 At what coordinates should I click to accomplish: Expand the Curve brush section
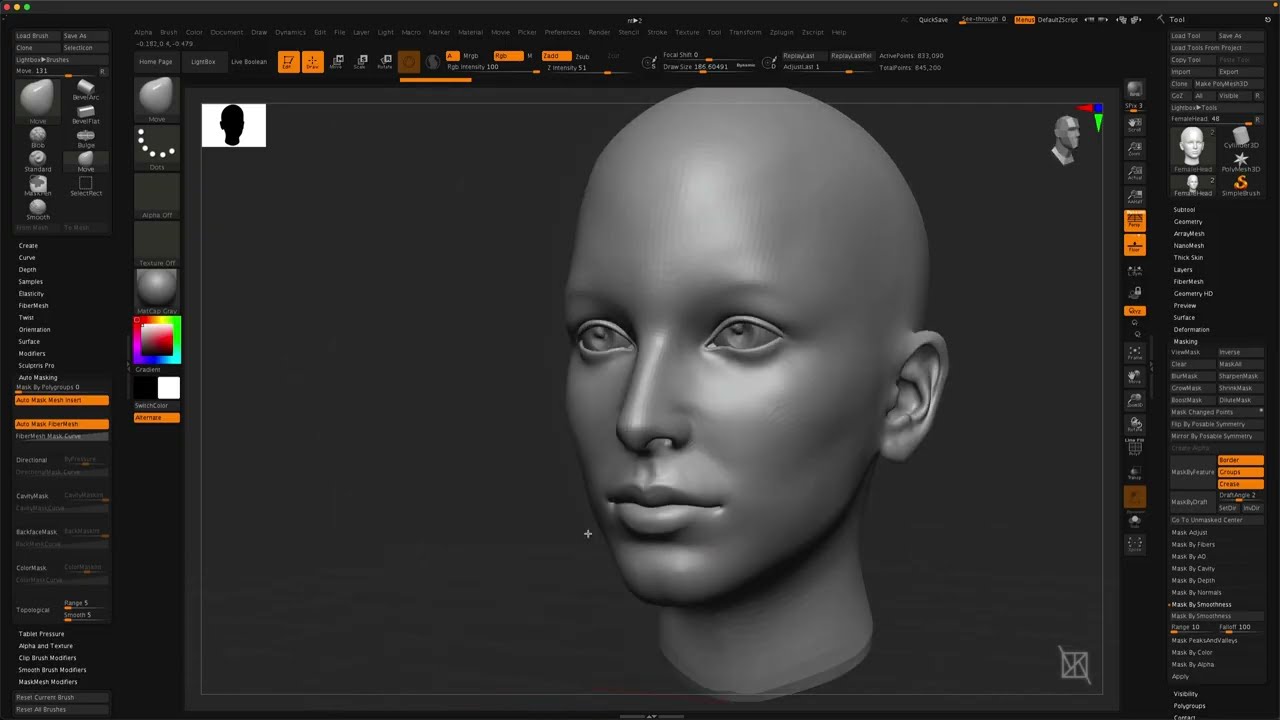pyautogui.click(x=27, y=258)
